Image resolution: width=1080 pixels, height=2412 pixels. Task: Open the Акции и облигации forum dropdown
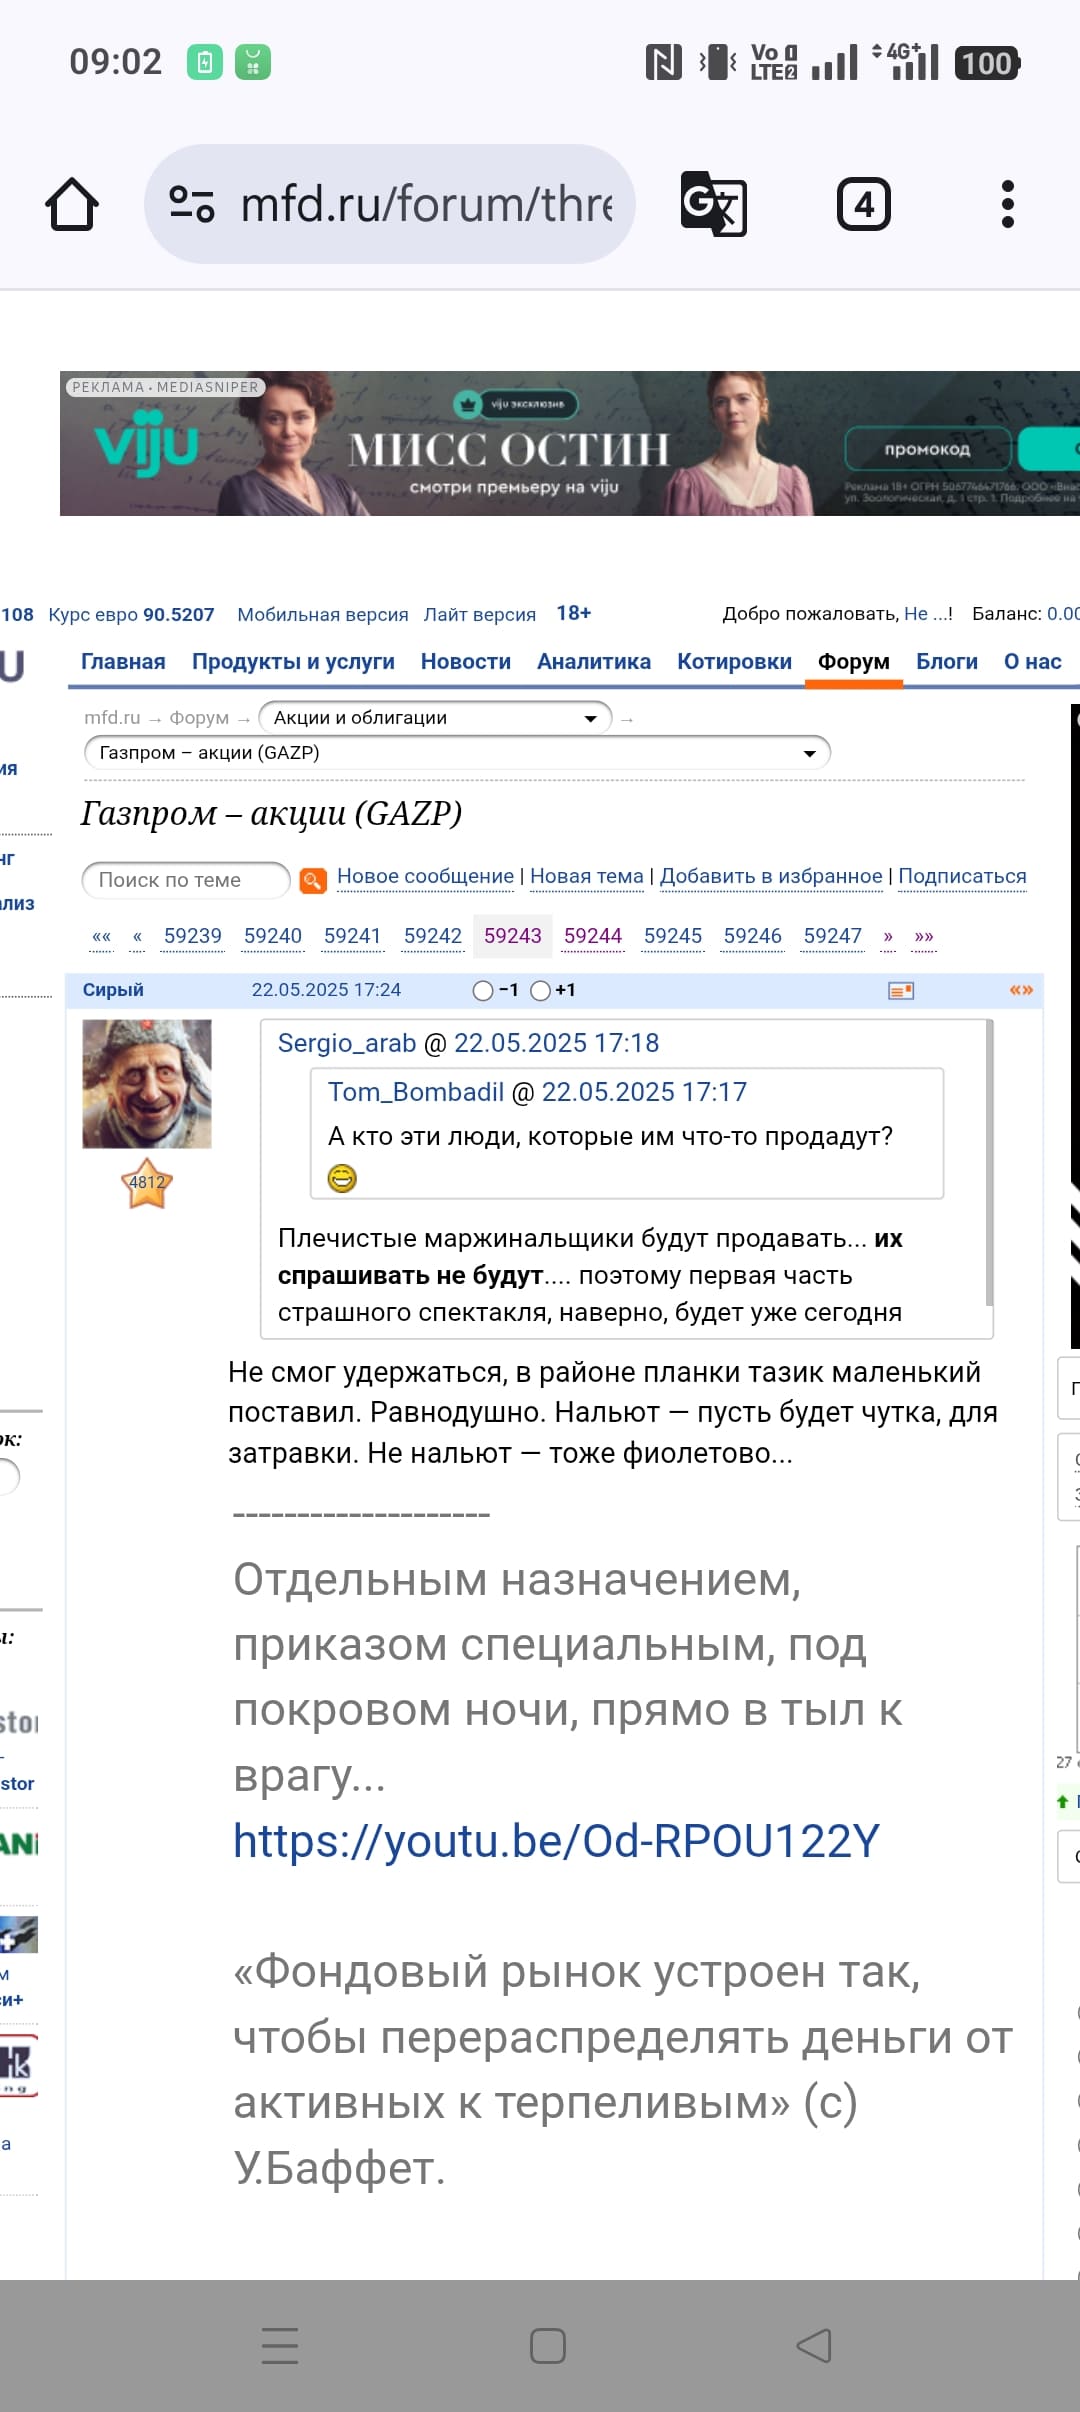[435, 718]
